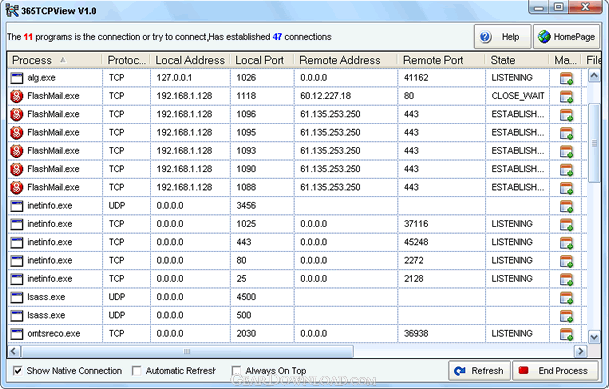Click the vertical scrollbar up arrow
609x389 pixels.
tap(594, 75)
